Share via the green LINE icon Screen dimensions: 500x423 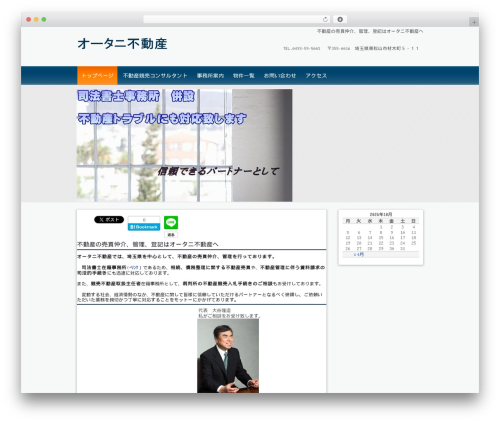(171, 222)
